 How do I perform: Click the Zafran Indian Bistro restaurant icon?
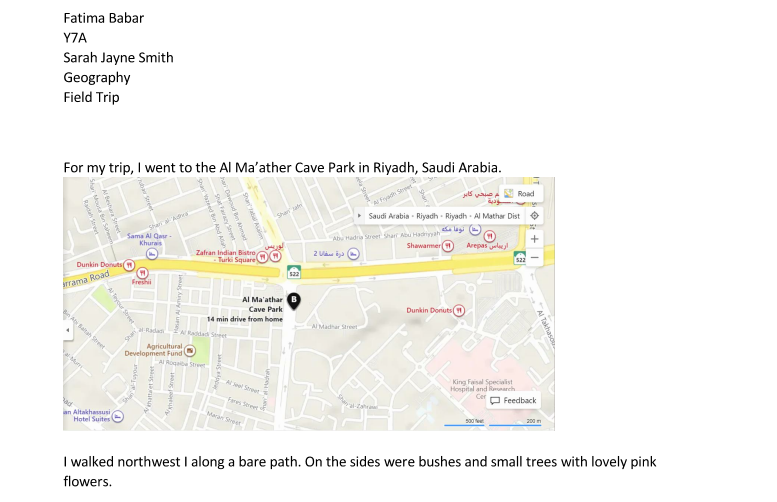tap(262, 256)
